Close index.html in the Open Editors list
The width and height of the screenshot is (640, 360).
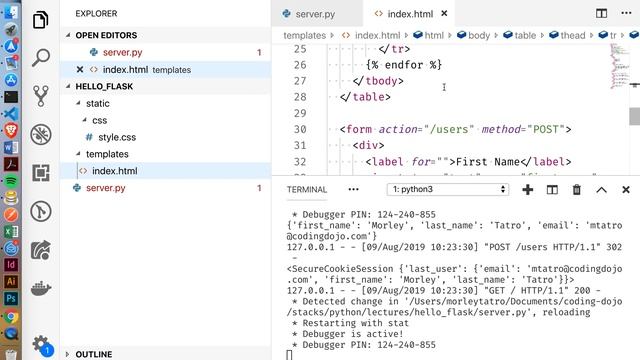coord(80,69)
